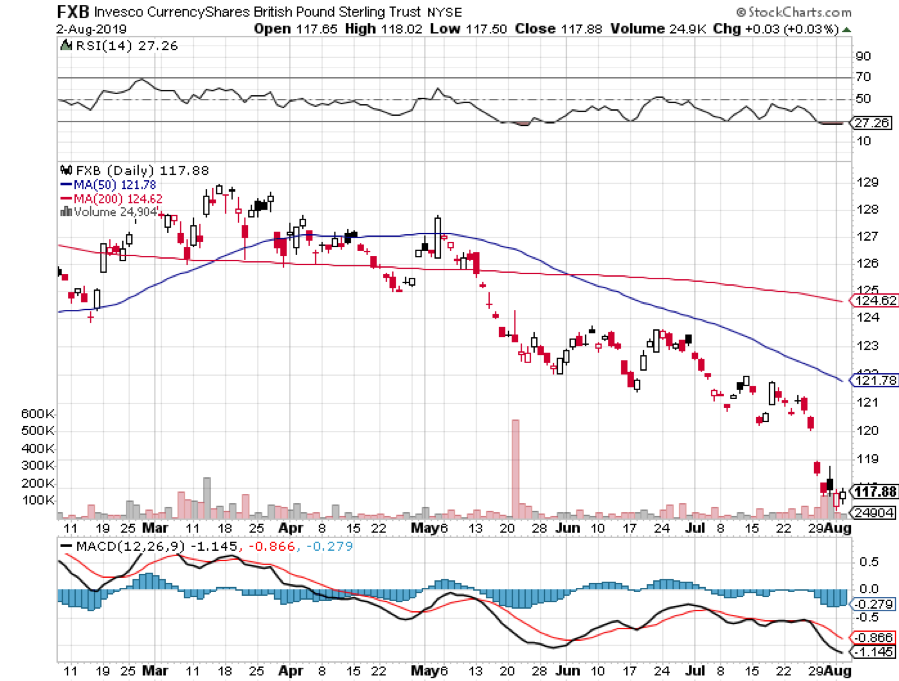The image size is (899, 681).
Task: Click the tall white candlestick at May 6
Action: coord(438,237)
